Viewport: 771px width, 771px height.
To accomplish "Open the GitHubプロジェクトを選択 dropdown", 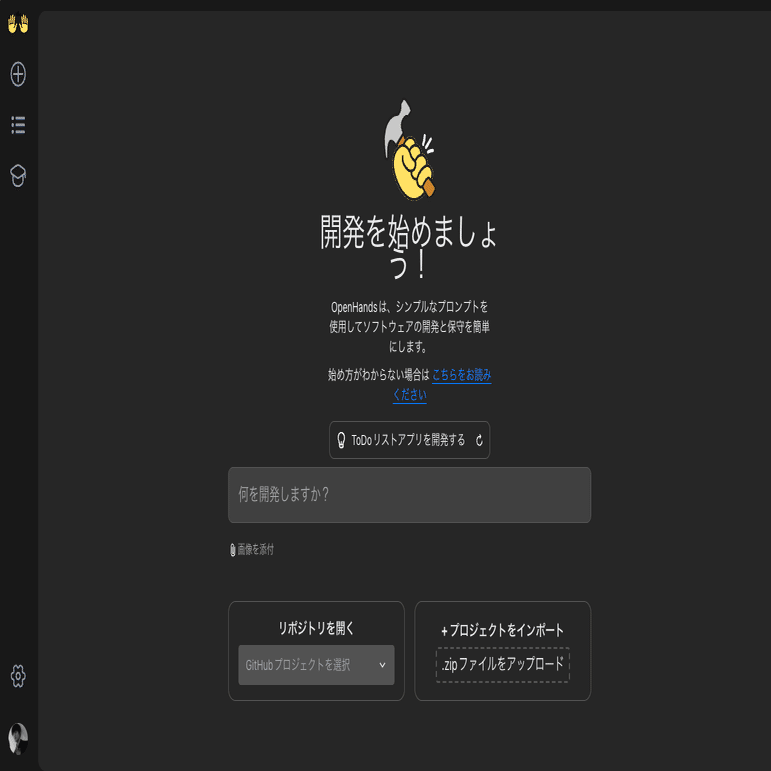I will [x=316, y=665].
